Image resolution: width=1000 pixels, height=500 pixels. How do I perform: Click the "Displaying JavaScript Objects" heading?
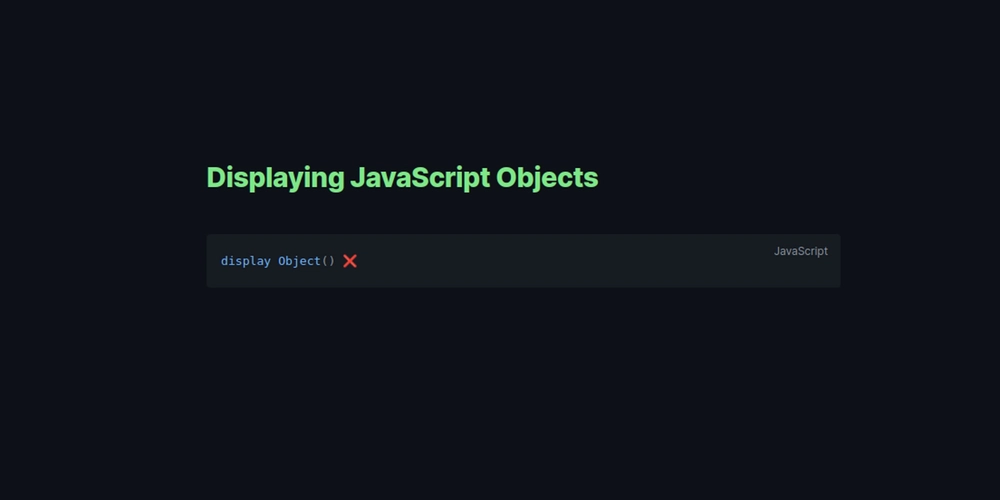(402, 178)
